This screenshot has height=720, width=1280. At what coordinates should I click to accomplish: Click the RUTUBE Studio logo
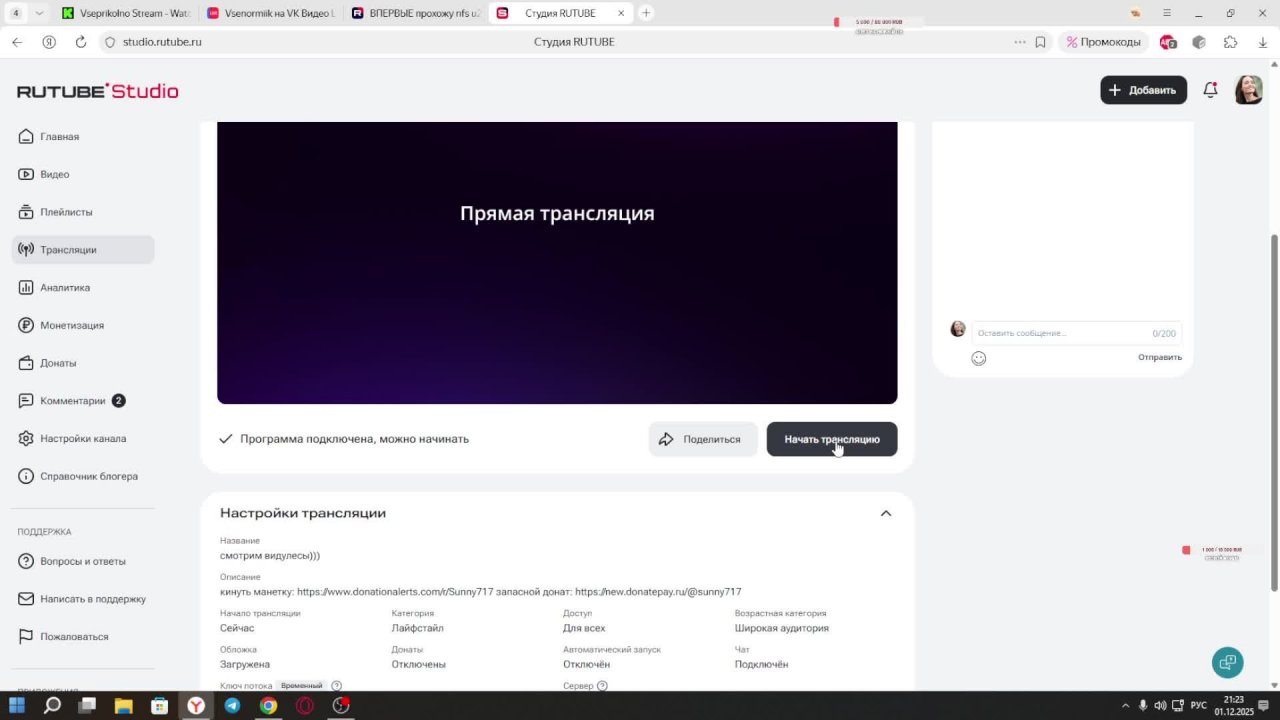coord(97,91)
